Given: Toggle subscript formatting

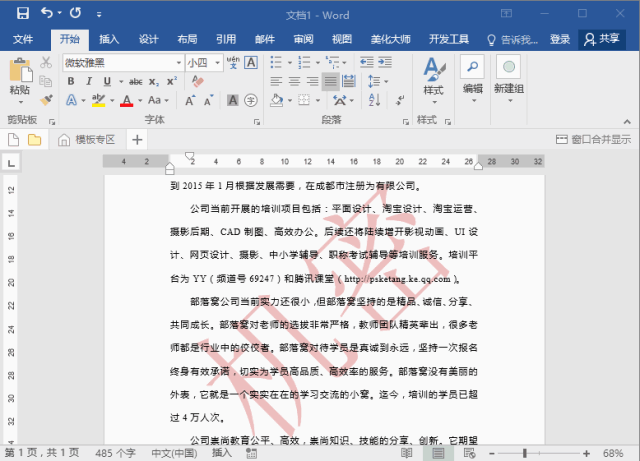Looking at the screenshot, I should [x=153, y=82].
